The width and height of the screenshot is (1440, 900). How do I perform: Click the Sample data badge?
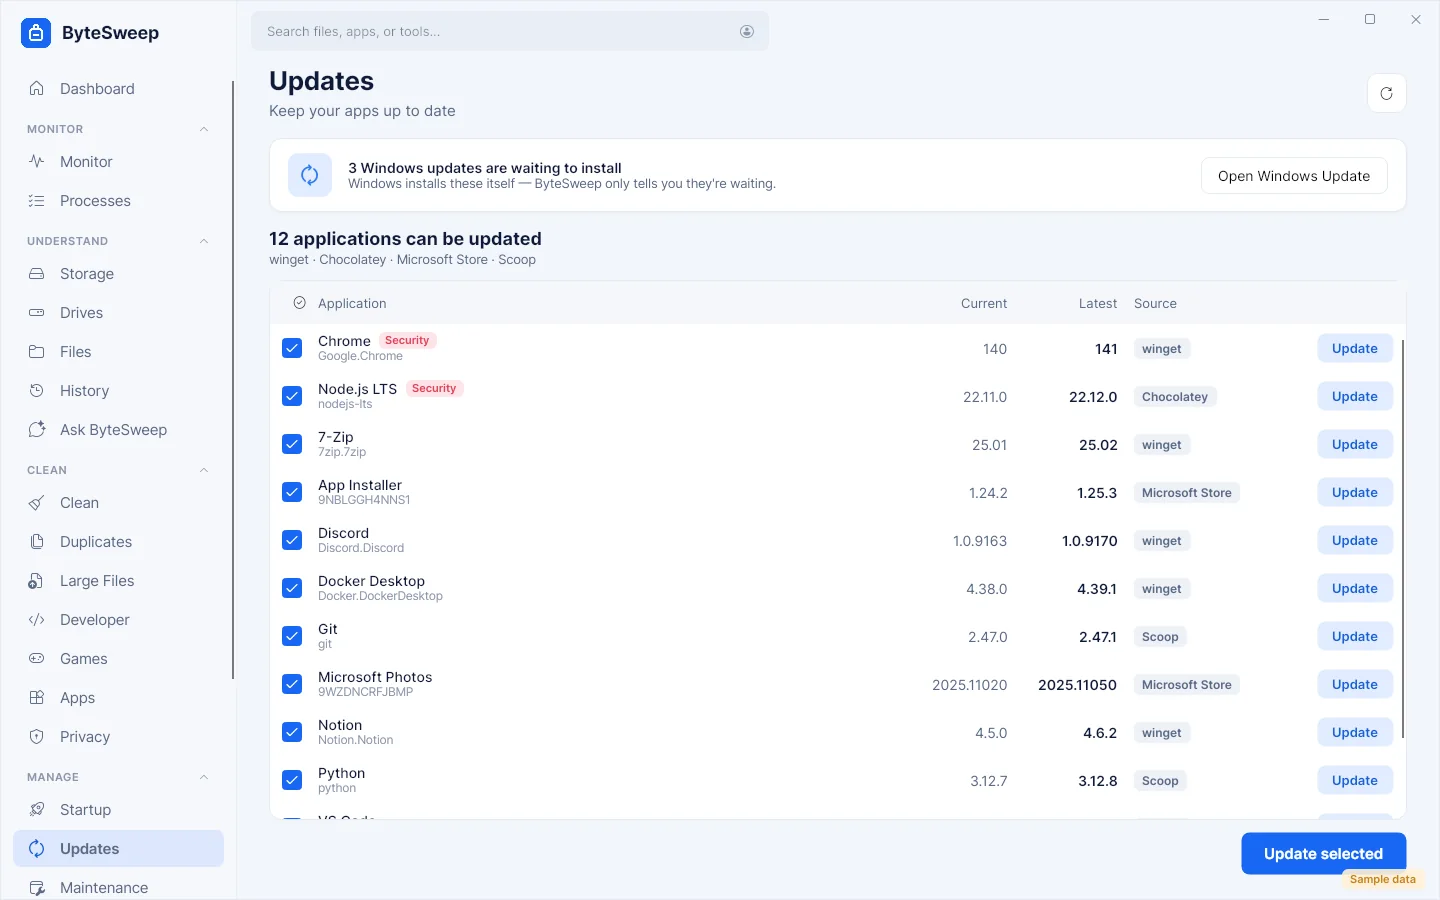coord(1383,879)
